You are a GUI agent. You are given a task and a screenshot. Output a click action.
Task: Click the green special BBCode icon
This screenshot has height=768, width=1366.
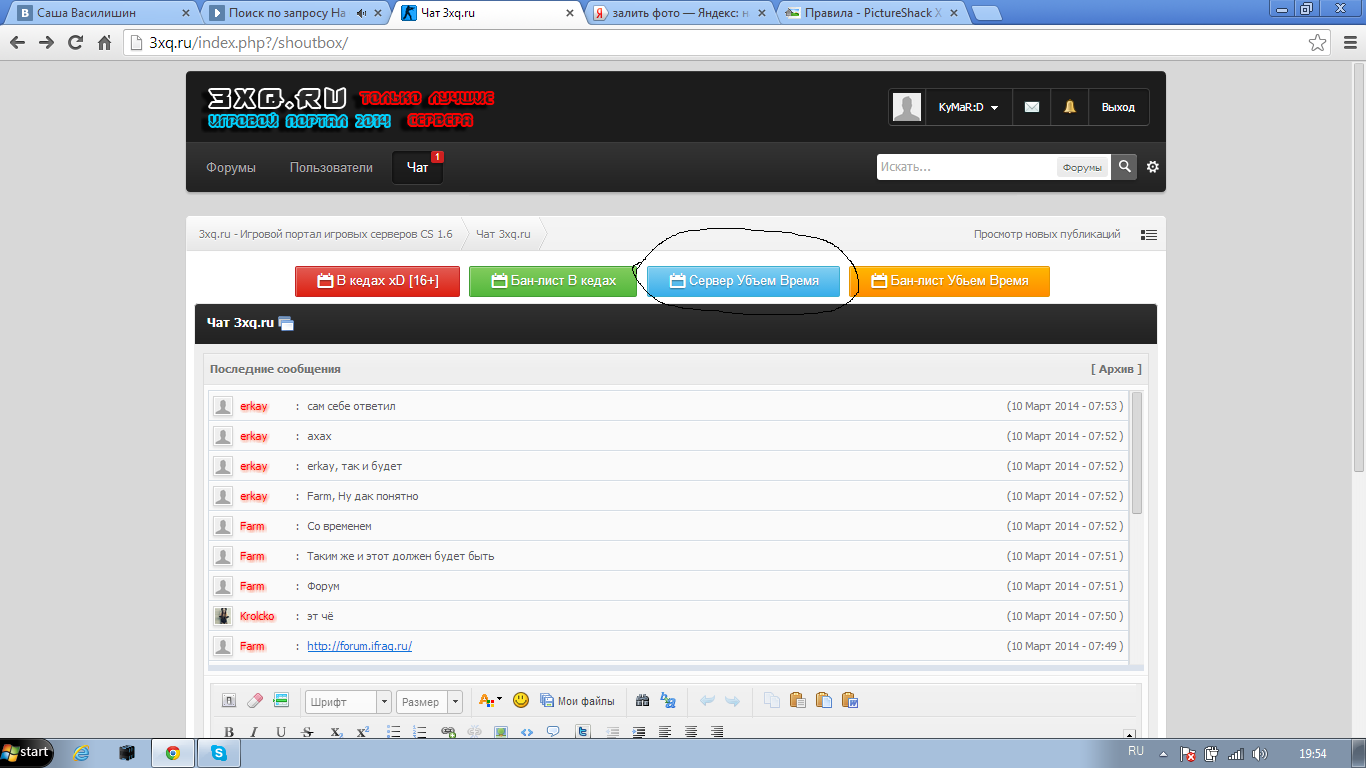coord(281,700)
